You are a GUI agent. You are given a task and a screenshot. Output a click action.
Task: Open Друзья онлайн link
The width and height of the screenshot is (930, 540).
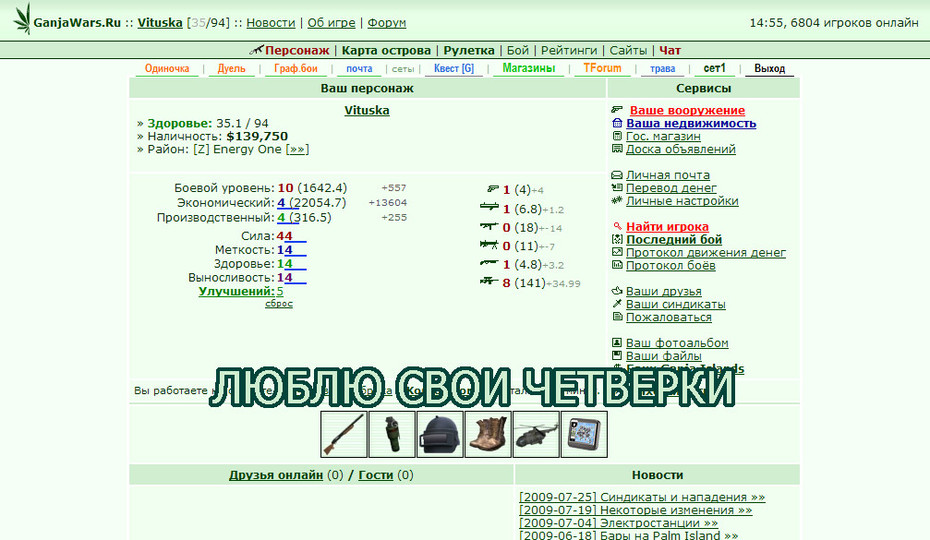tap(276, 475)
